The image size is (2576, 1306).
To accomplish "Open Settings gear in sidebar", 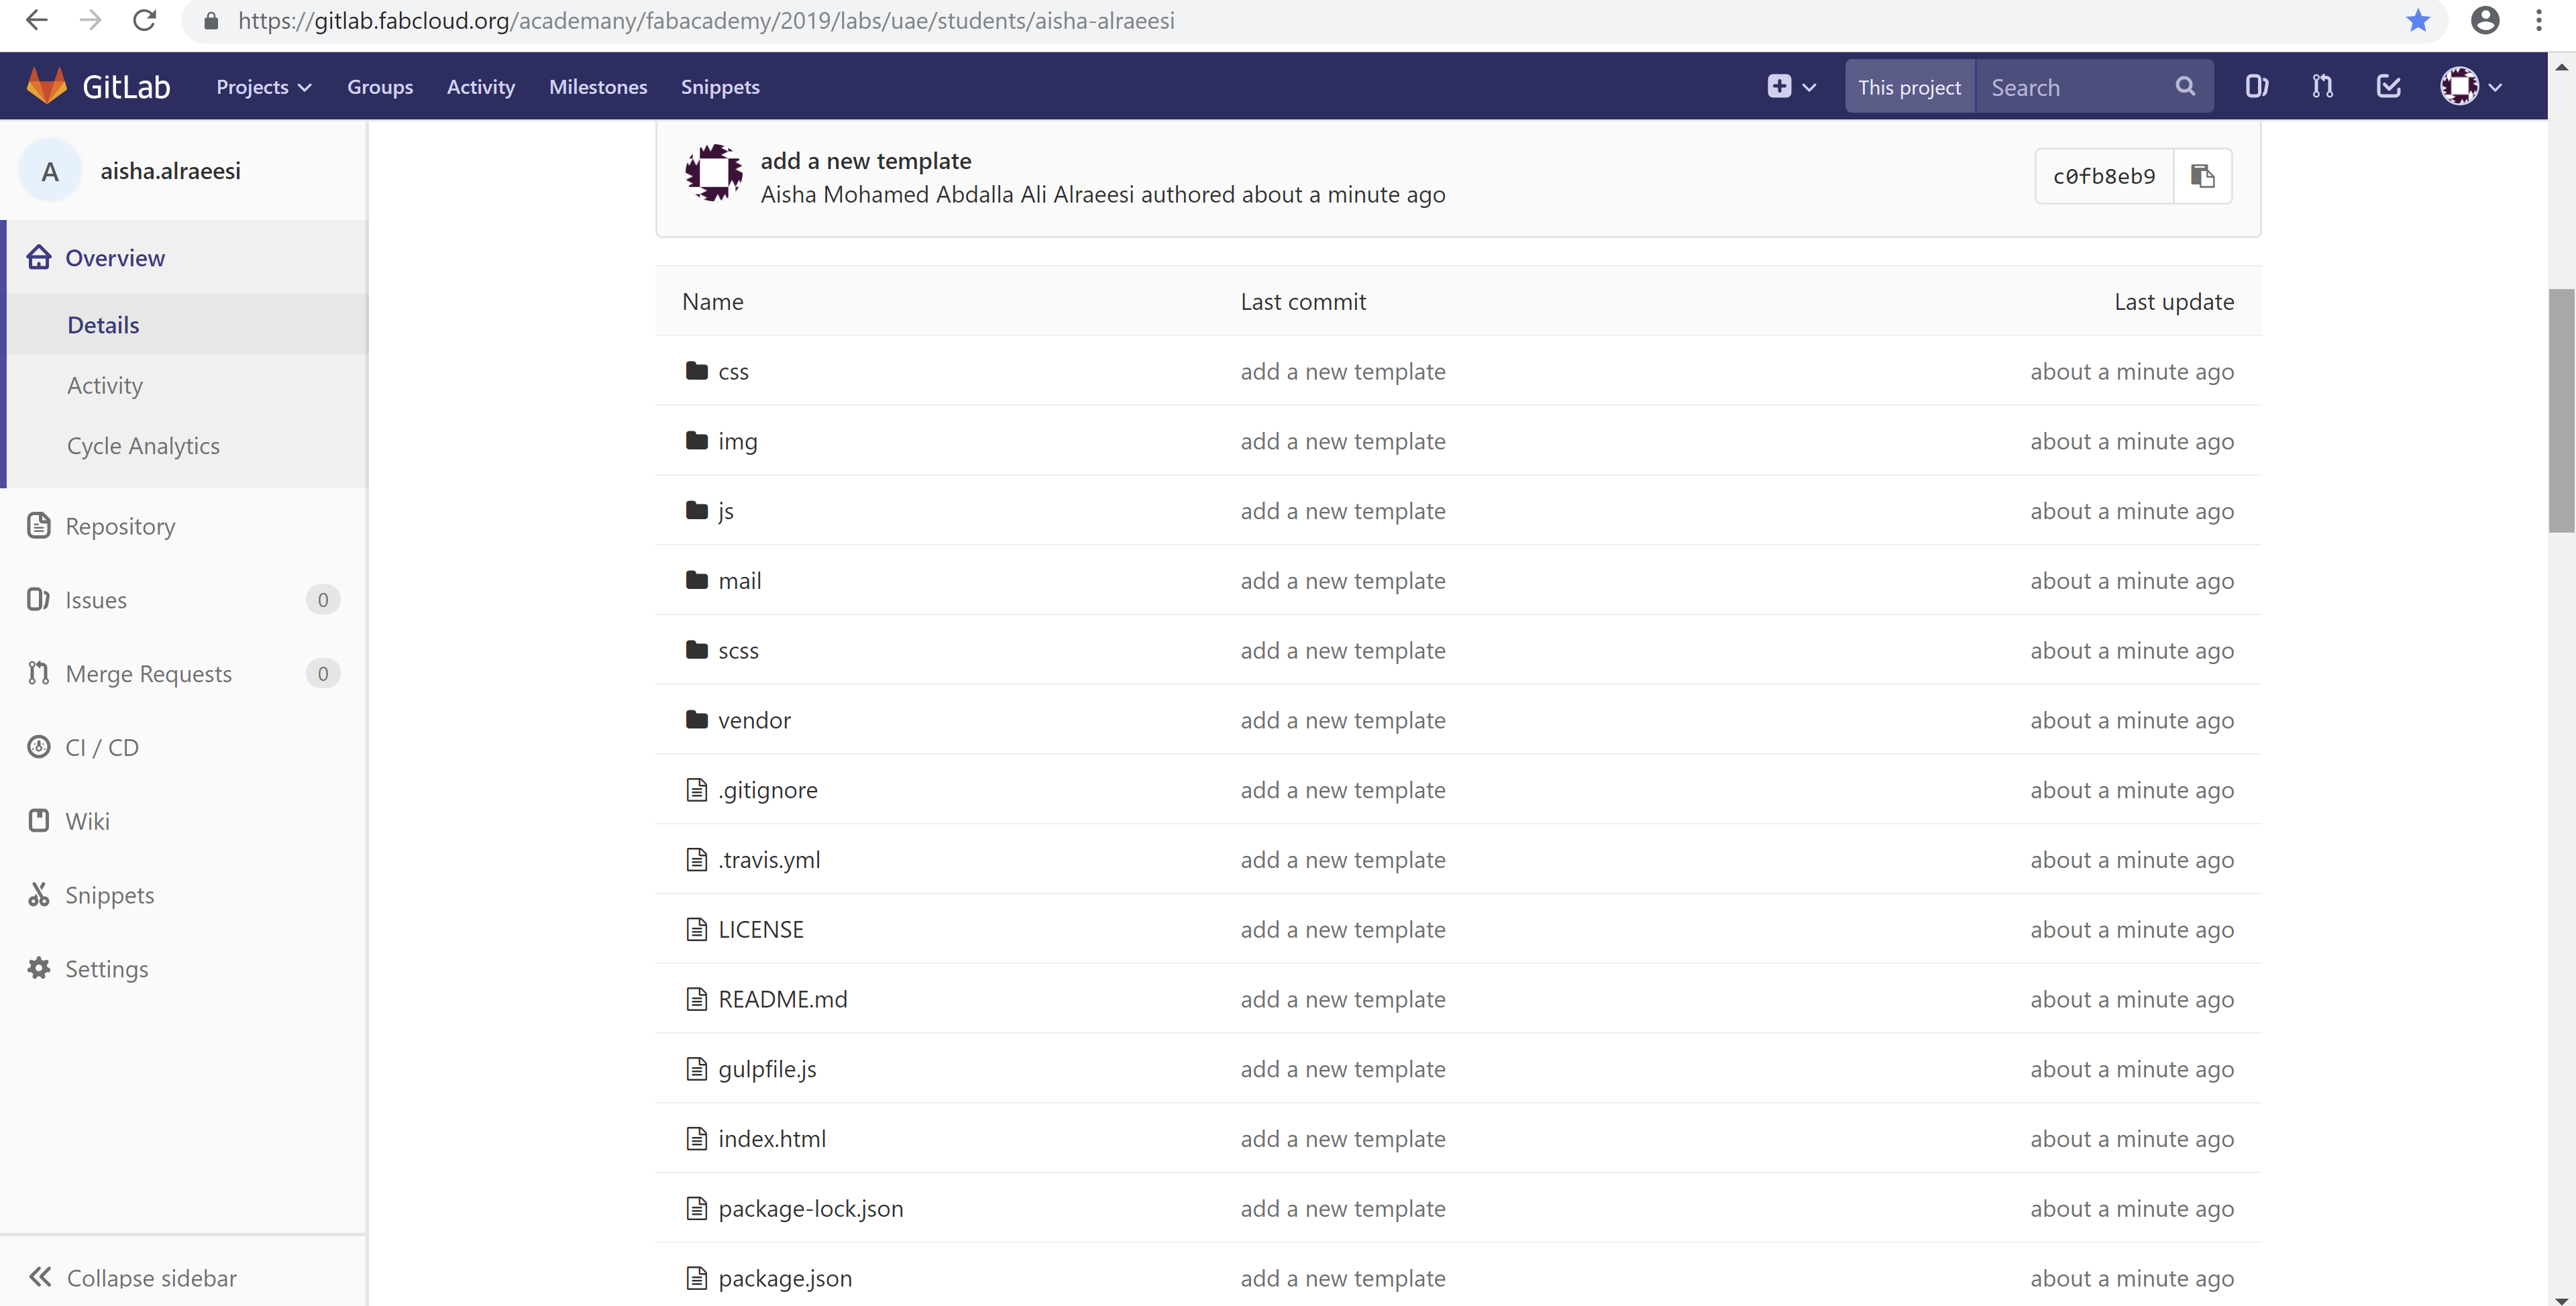I will point(106,968).
